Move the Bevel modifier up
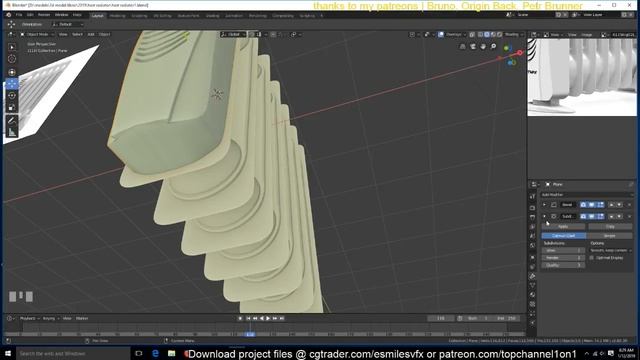 (611, 205)
